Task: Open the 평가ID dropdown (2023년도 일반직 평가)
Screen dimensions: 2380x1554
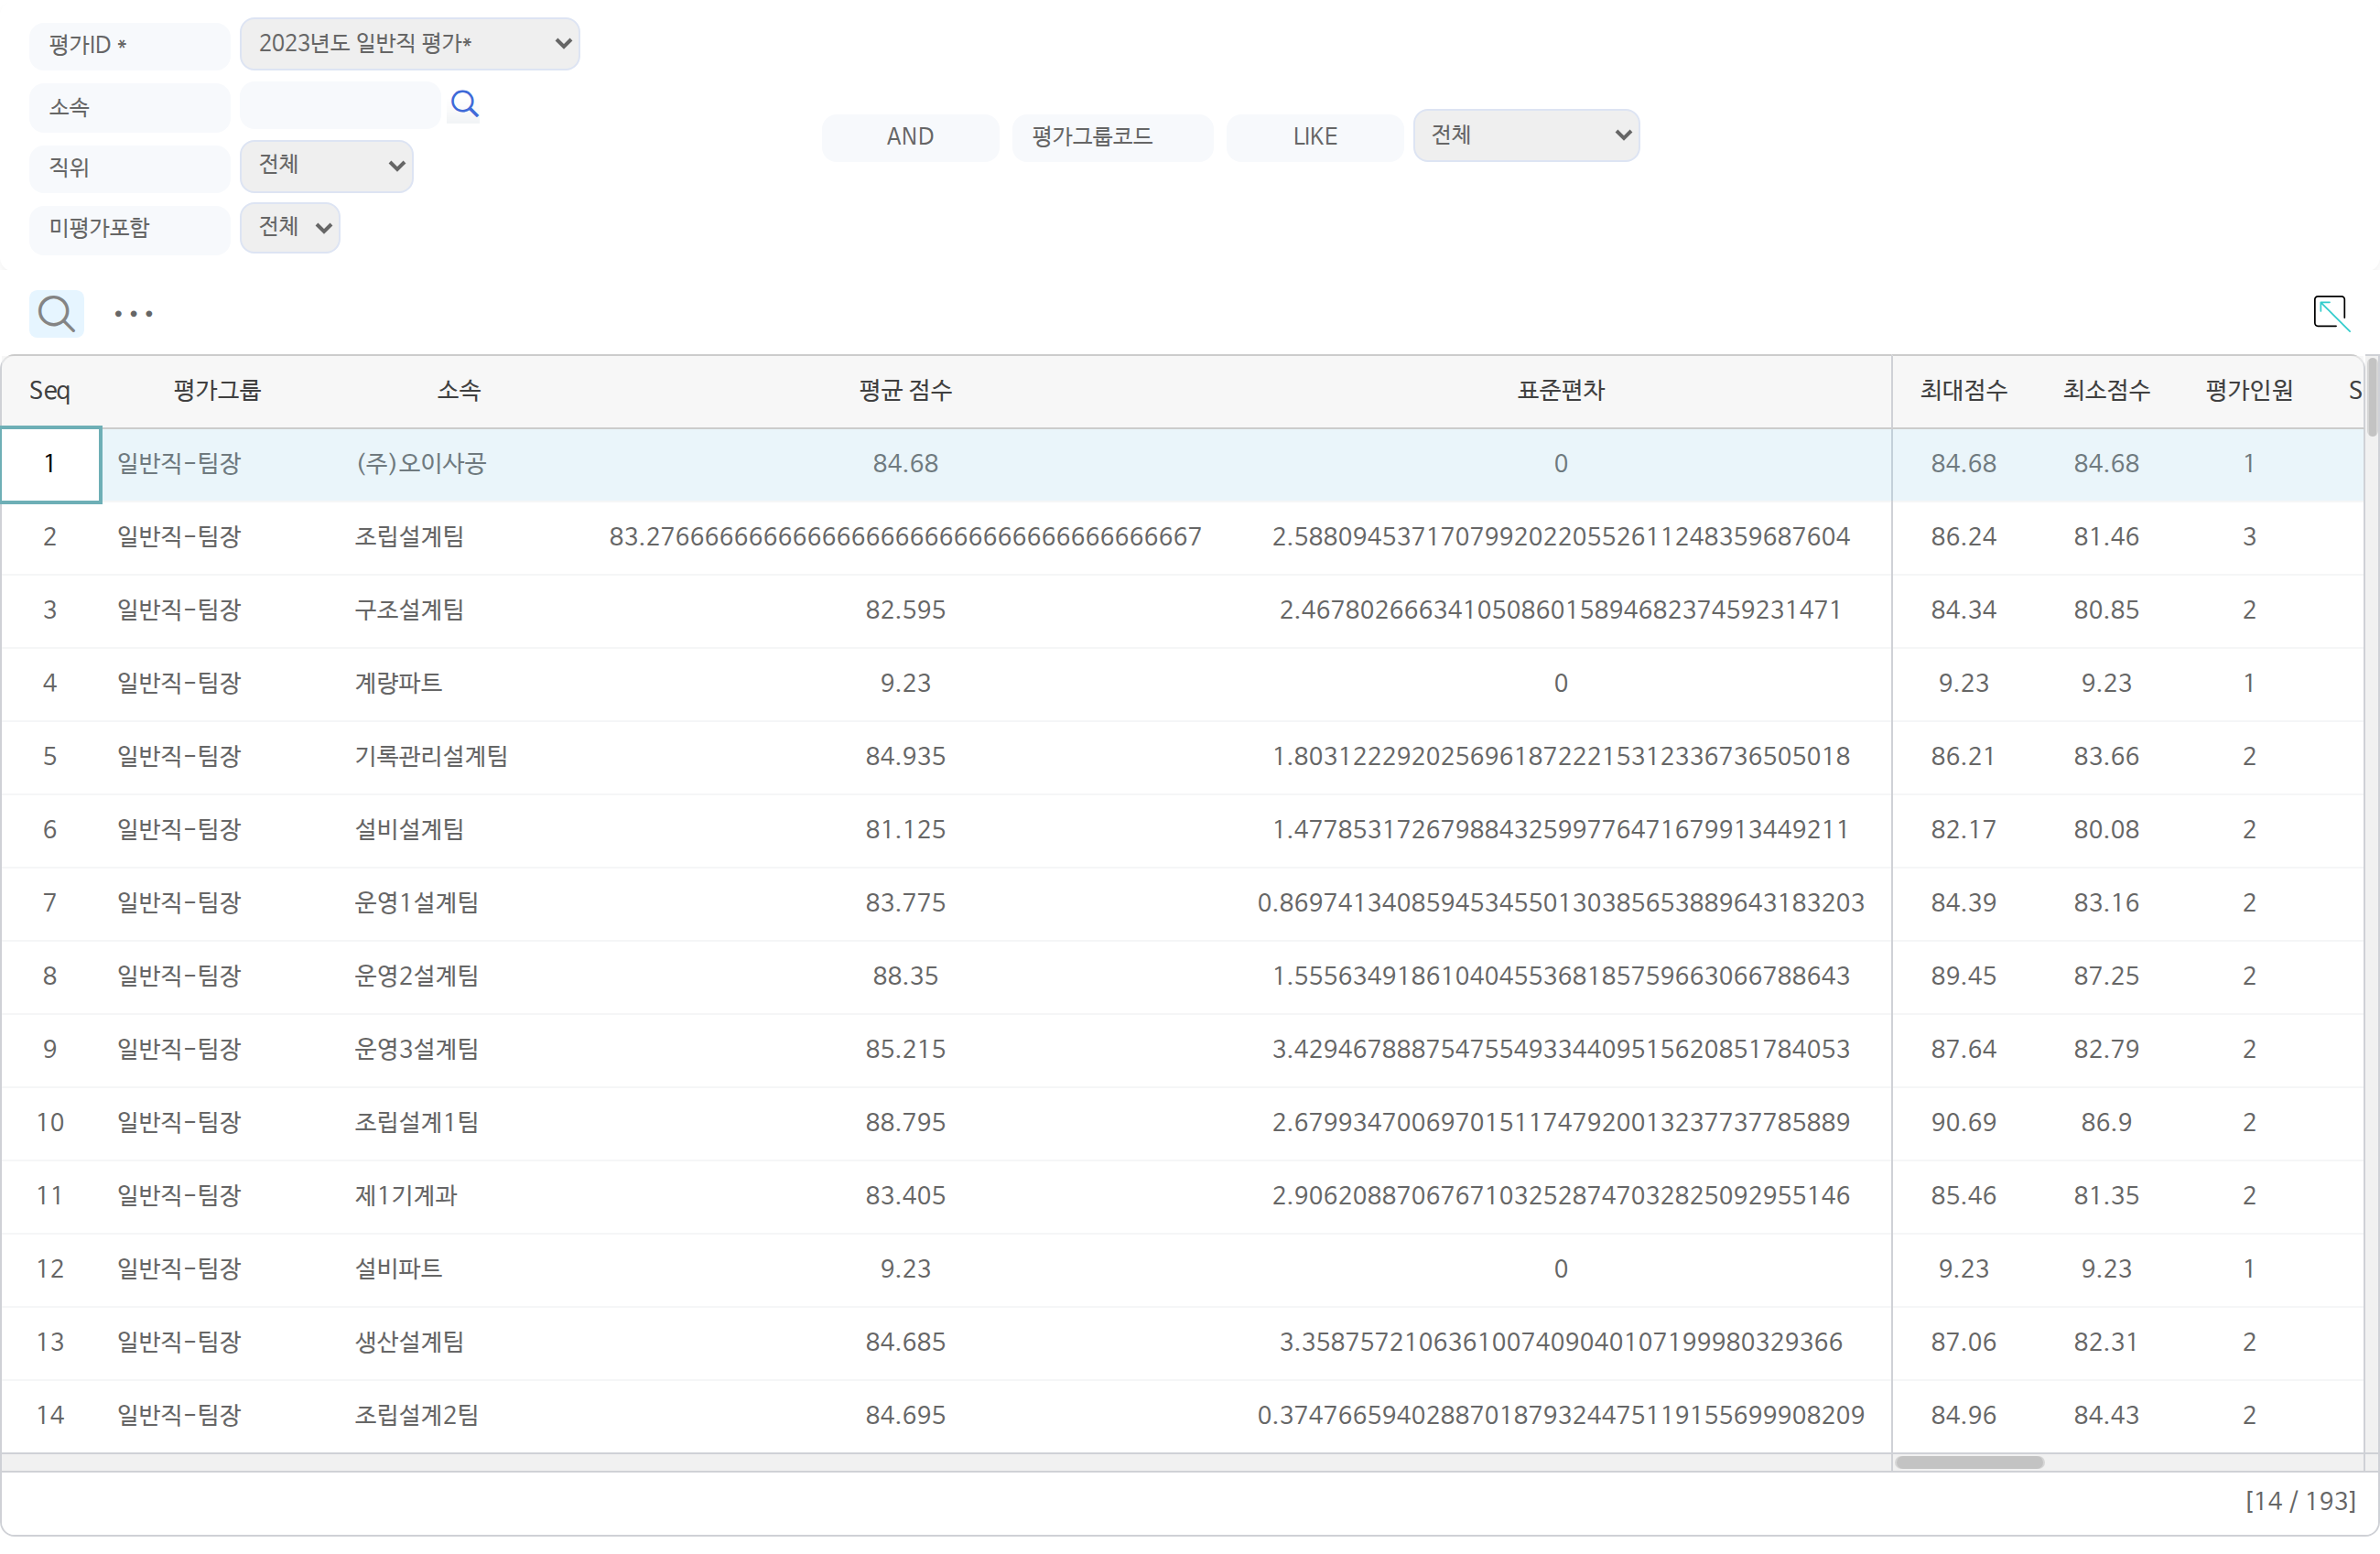Action: point(410,44)
